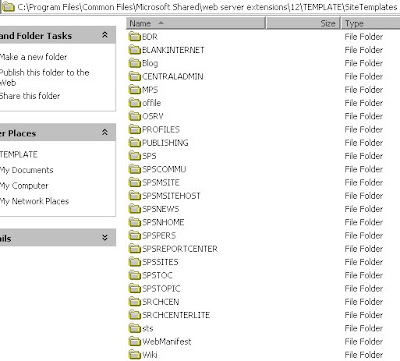Collapse the Other Places panel
400x361 pixels.
(x=105, y=133)
